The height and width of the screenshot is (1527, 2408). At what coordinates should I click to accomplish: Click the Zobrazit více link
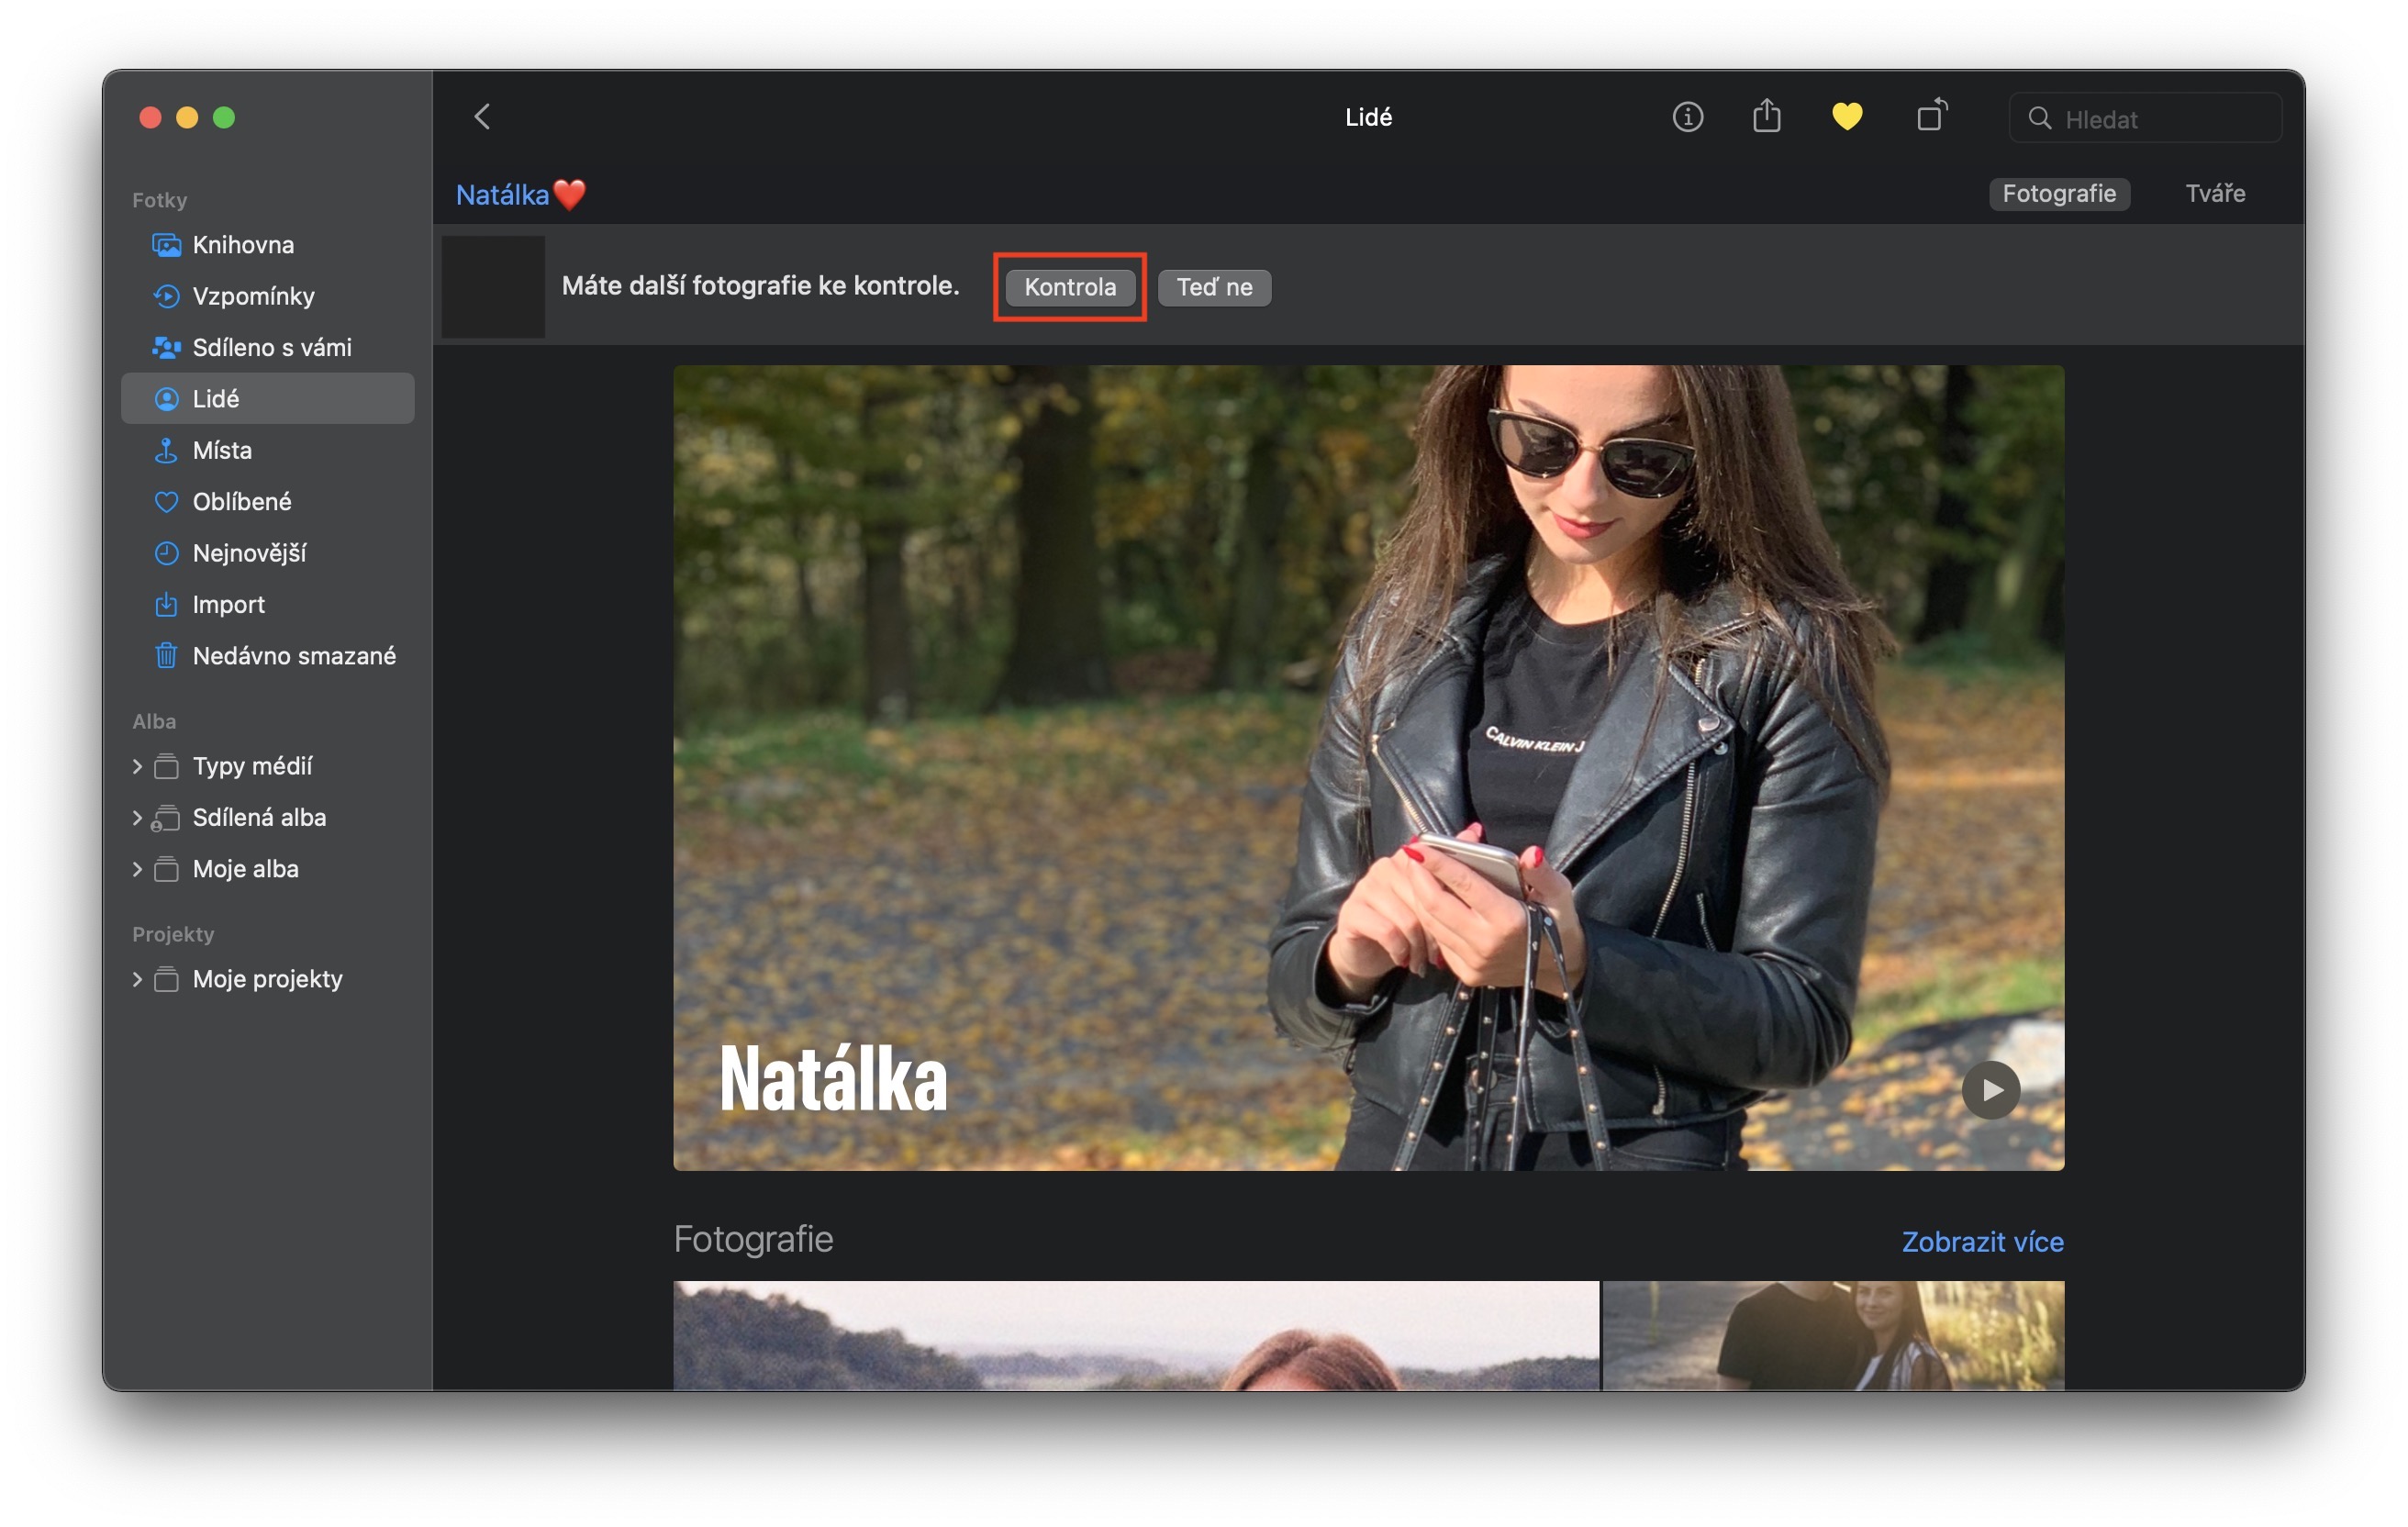tap(1981, 1241)
